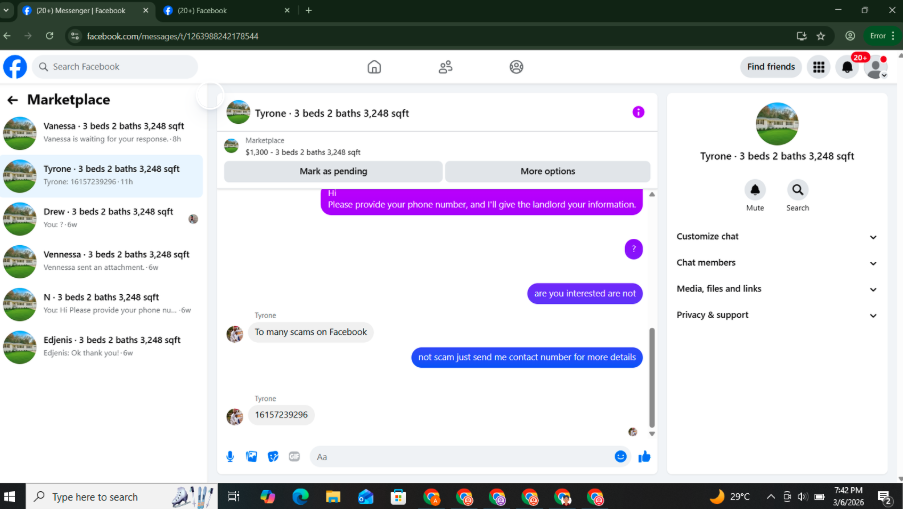Click the listing profile picture in right panel
The height and width of the screenshot is (509, 903).
777,124
